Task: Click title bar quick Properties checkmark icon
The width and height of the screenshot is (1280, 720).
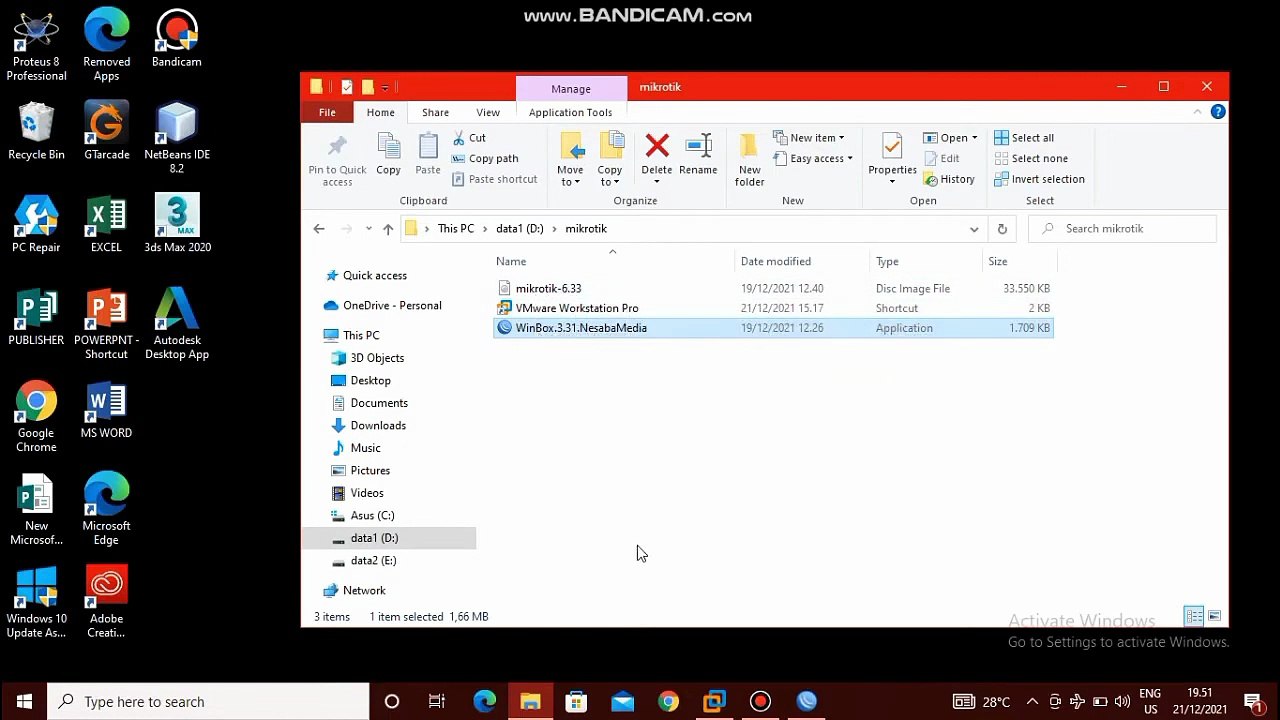Action: (346, 87)
